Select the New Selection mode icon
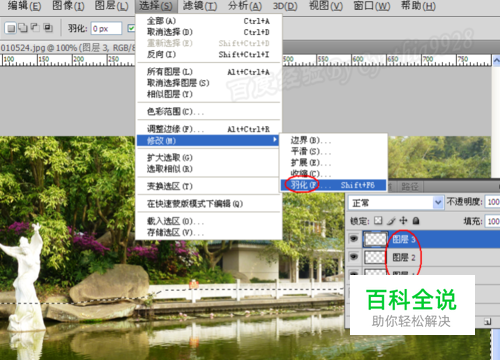 pyautogui.click(x=11, y=28)
